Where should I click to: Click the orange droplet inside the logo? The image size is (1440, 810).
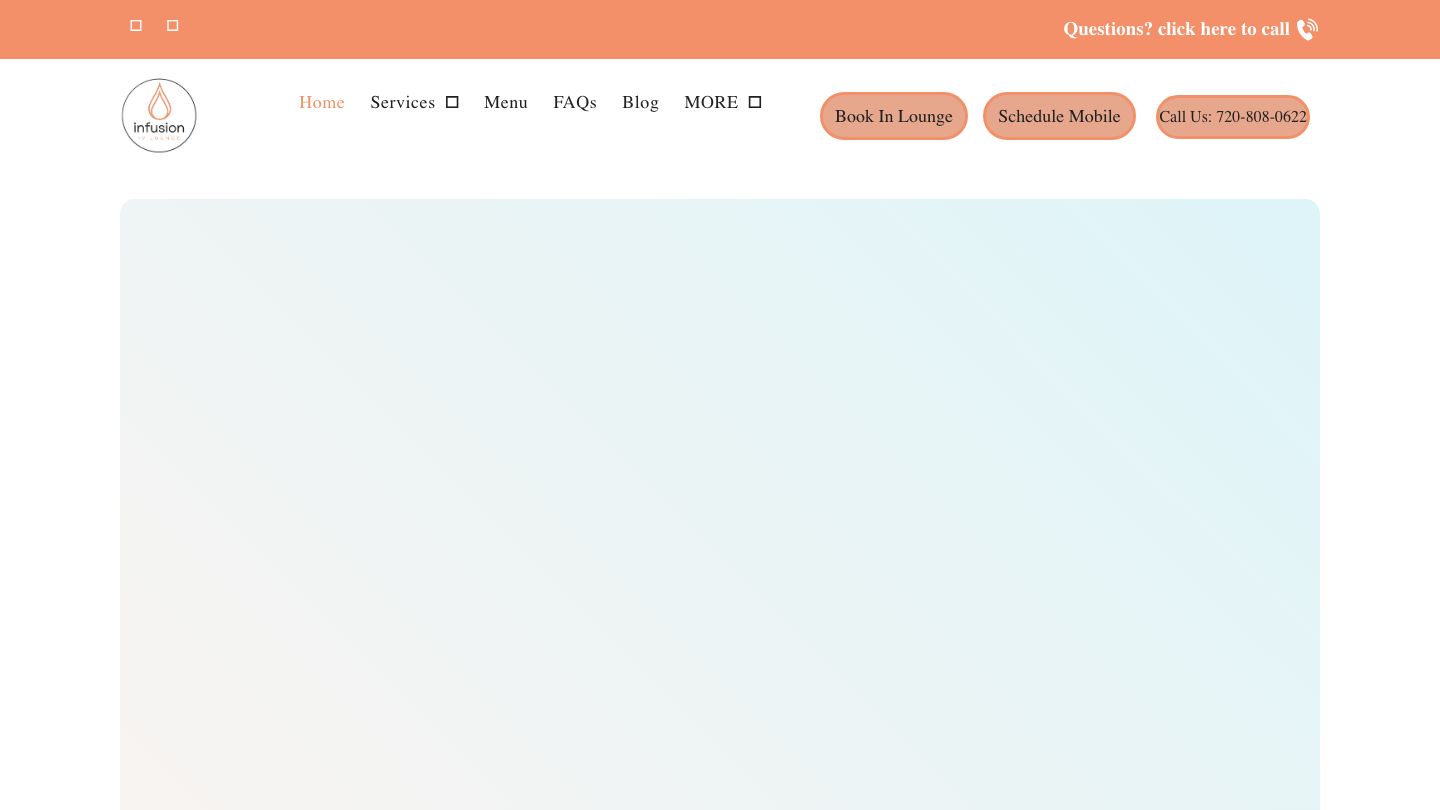point(159,101)
